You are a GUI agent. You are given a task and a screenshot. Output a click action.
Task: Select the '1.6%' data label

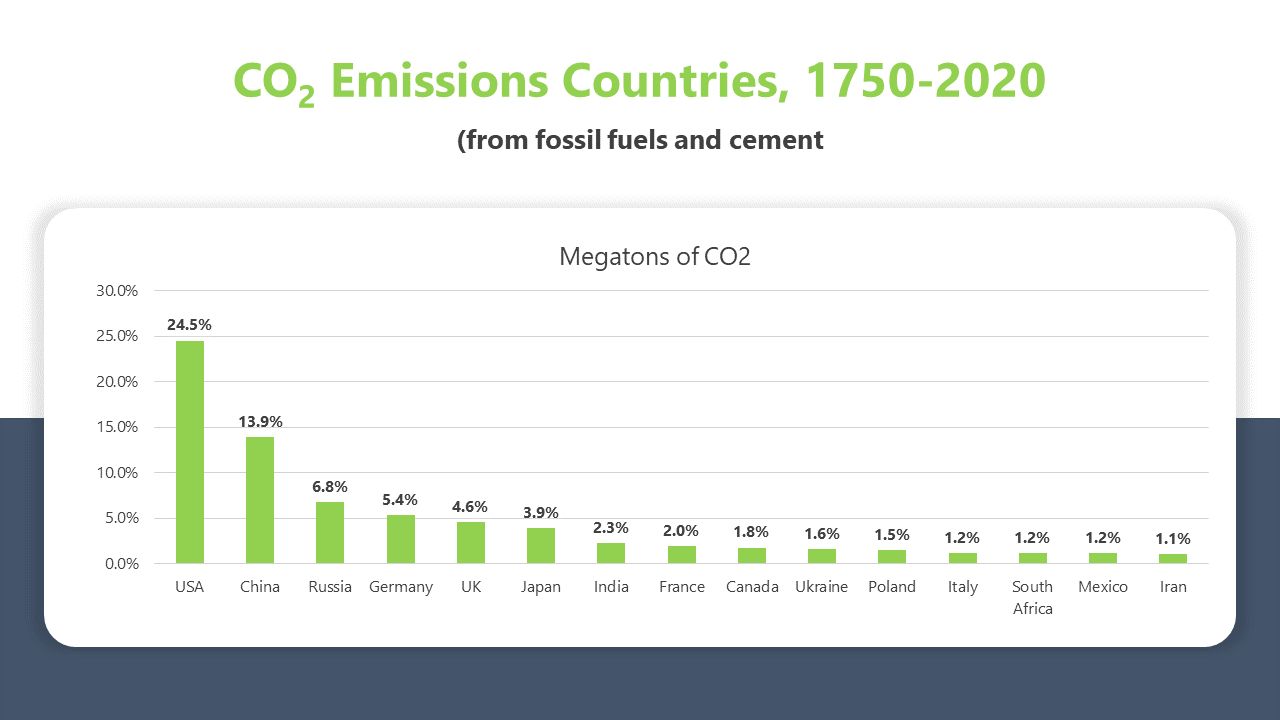coord(822,533)
